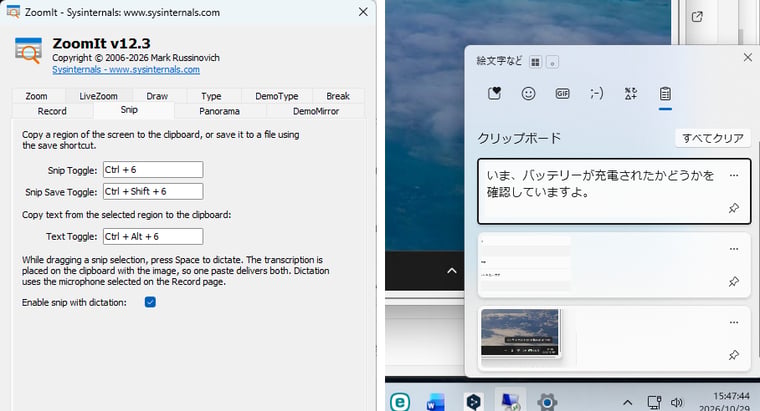Click the small dot icon beside 絵文字など
Viewport: 760px width, 411px height.
(552, 62)
